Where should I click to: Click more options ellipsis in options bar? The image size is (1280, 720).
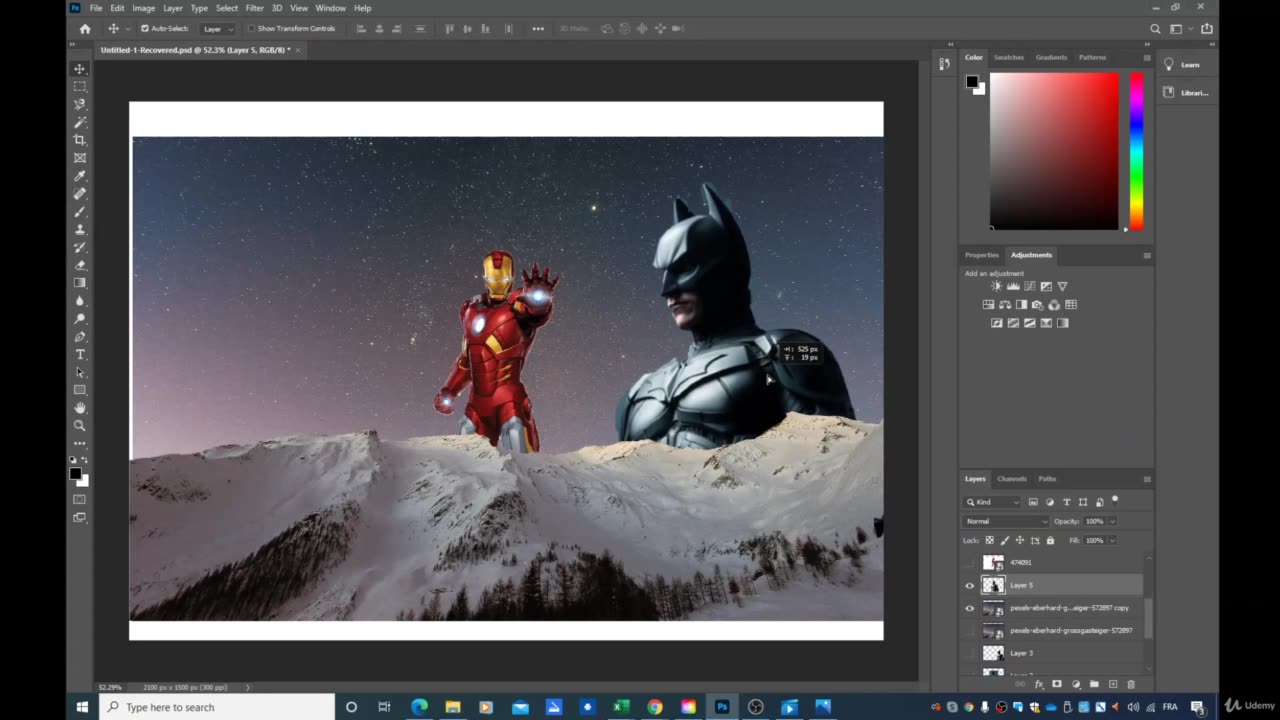tap(538, 29)
